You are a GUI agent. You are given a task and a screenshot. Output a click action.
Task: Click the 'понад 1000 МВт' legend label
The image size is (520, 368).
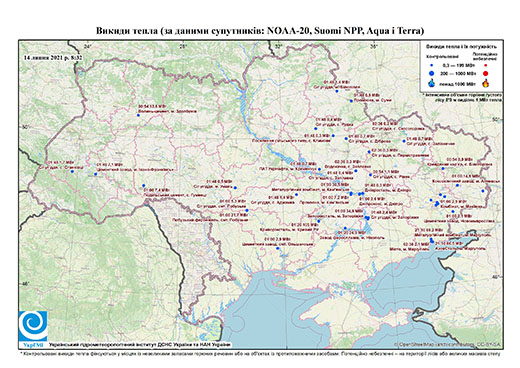tap(457, 83)
